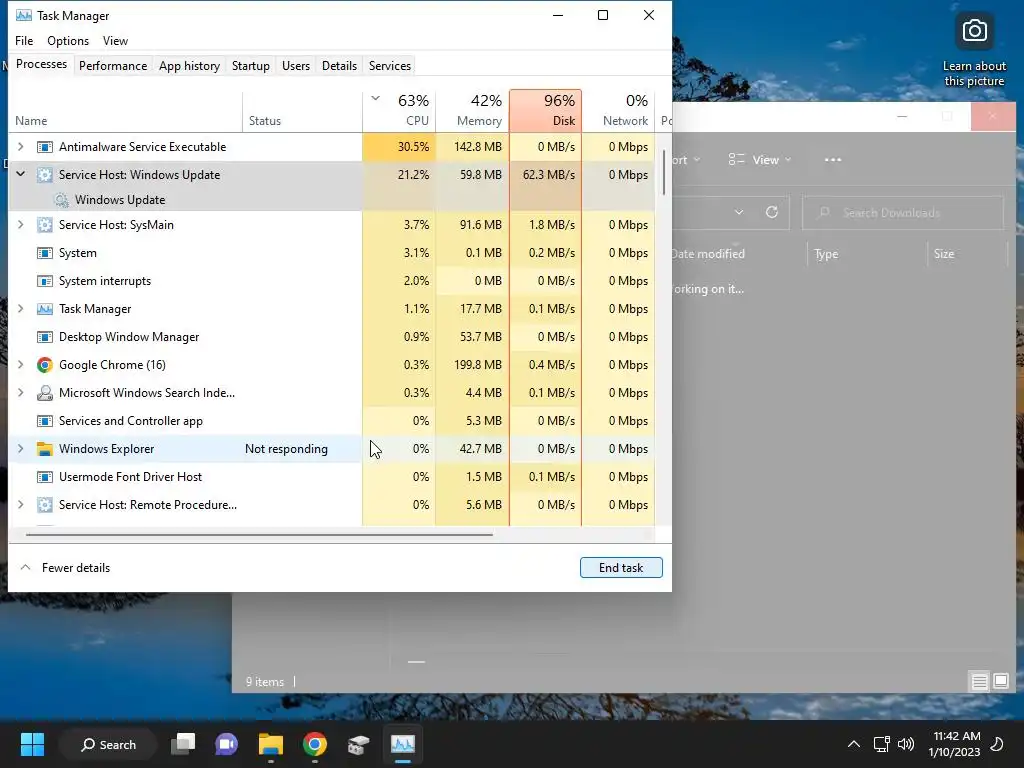This screenshot has height=768, width=1024.
Task: Click the vertical scrollbar in the process list
Action: pyautogui.click(x=664, y=172)
